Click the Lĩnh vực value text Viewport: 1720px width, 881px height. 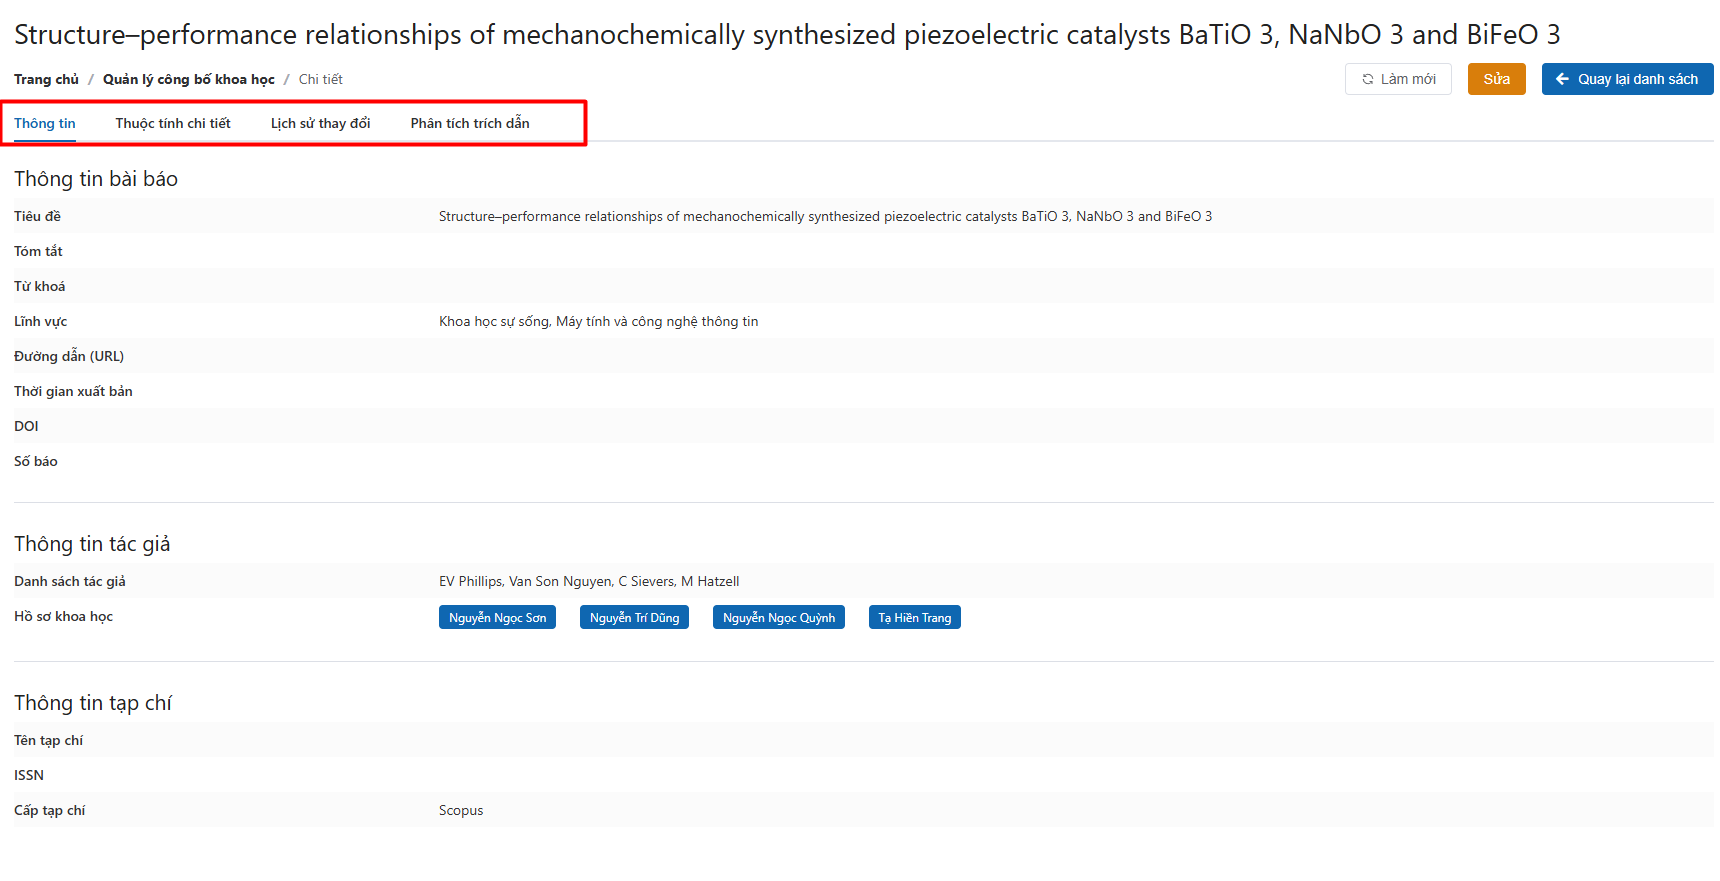point(598,321)
